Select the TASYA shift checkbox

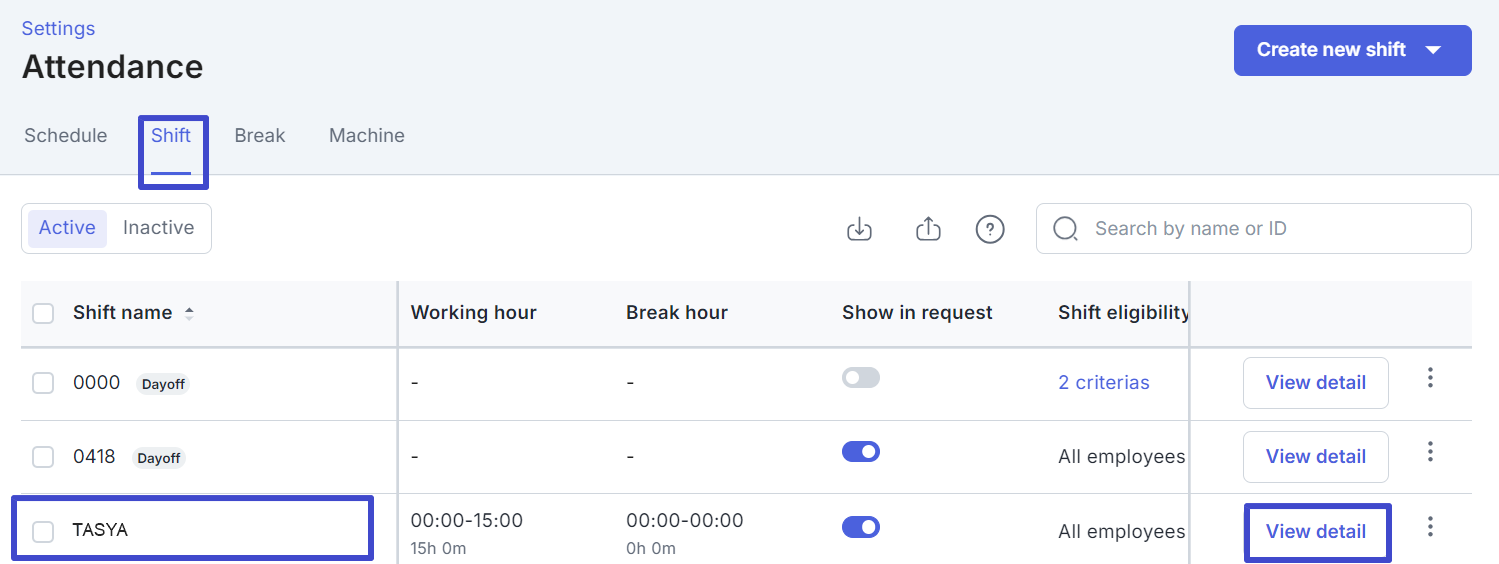pos(43,532)
